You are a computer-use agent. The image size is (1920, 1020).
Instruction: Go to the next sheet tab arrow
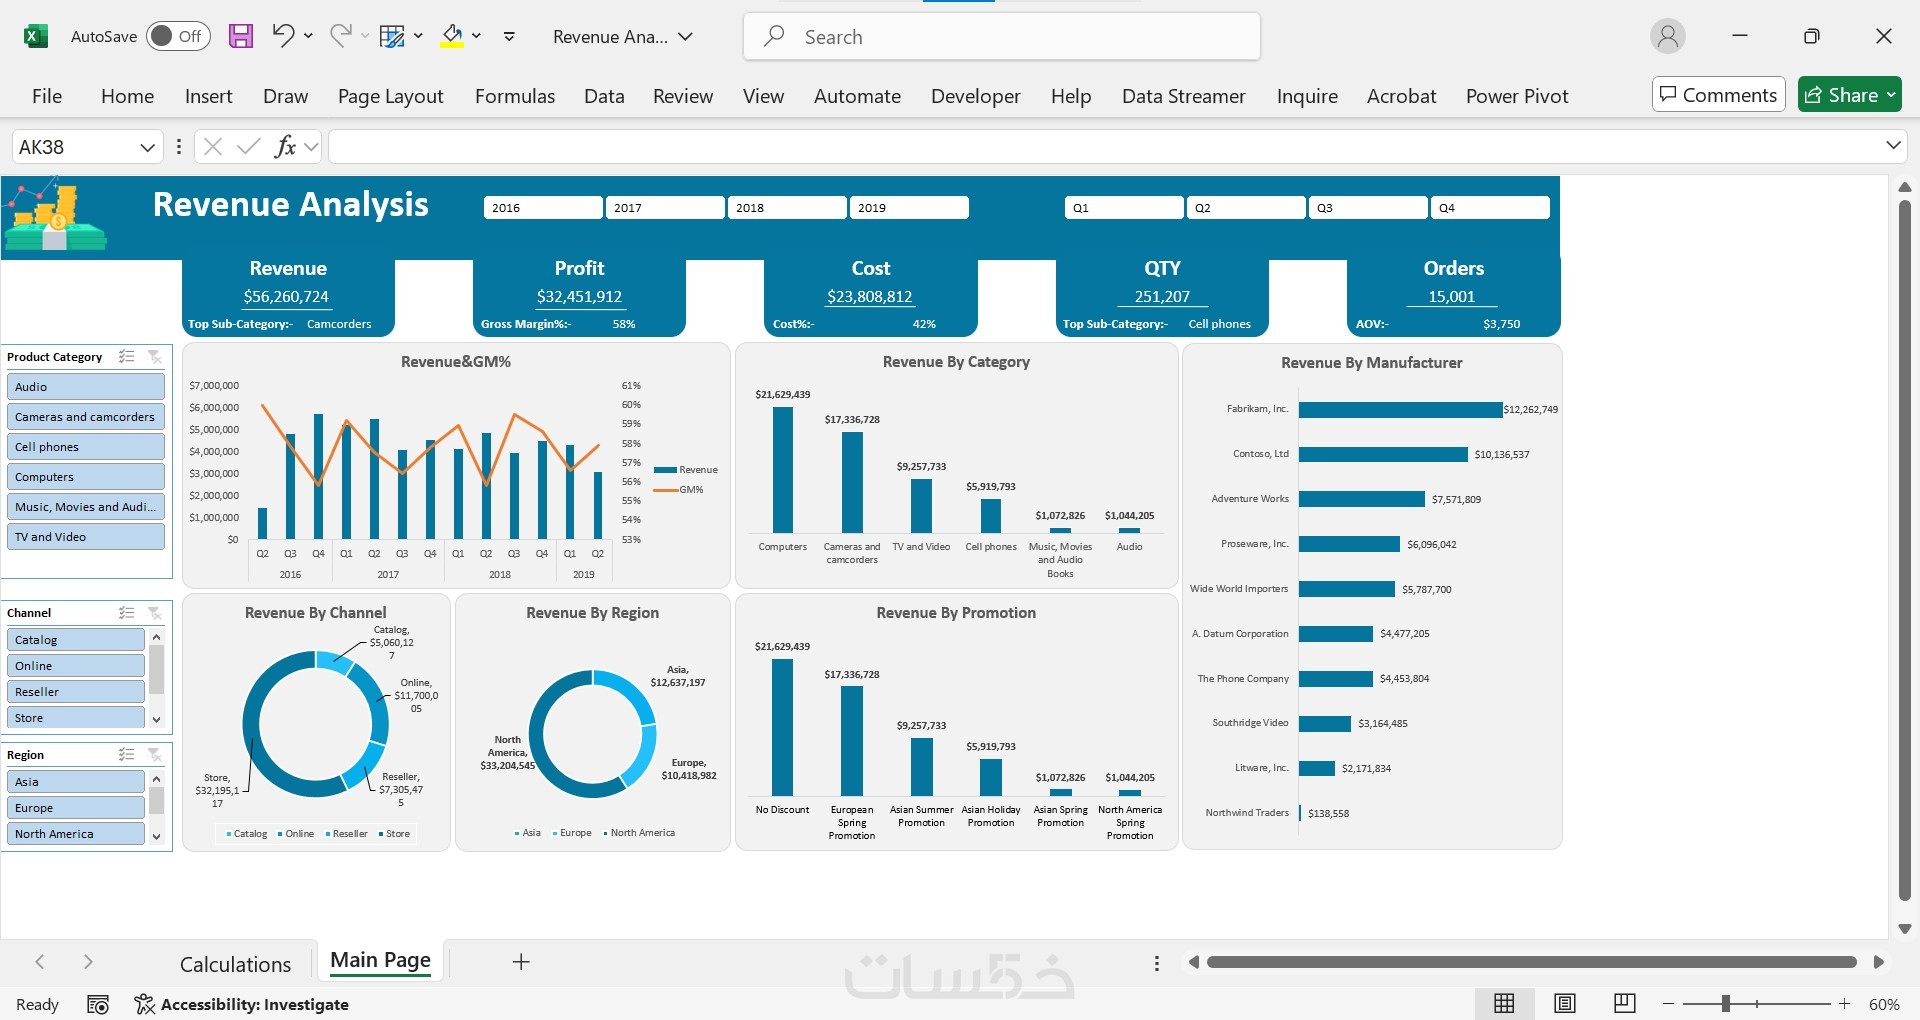(88, 962)
